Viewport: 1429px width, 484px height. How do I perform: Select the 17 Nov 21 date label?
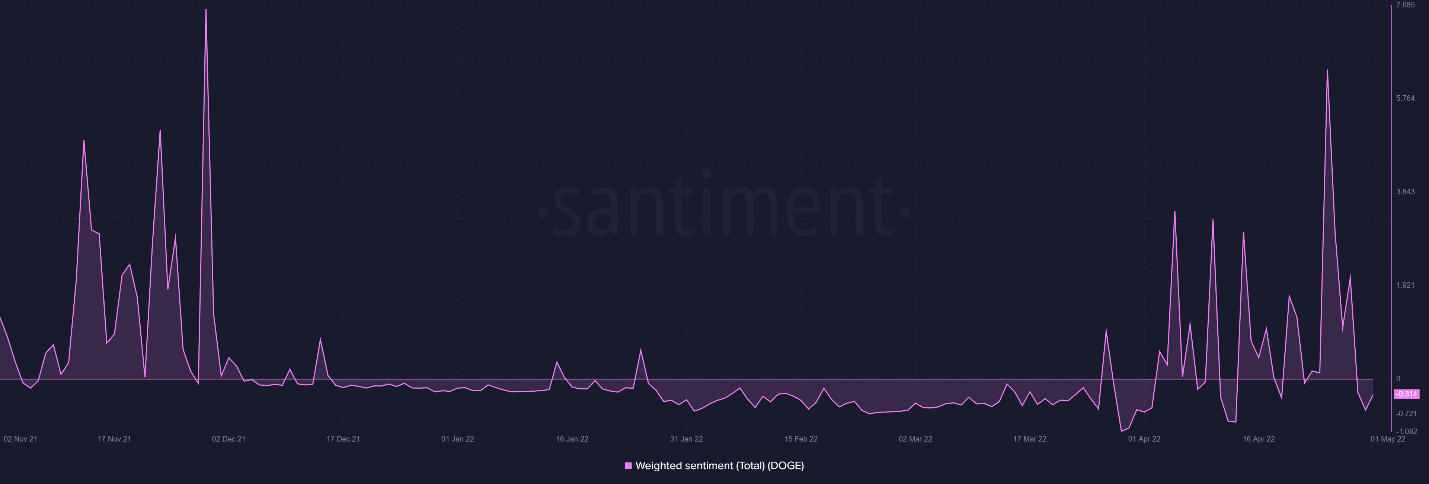pos(114,438)
